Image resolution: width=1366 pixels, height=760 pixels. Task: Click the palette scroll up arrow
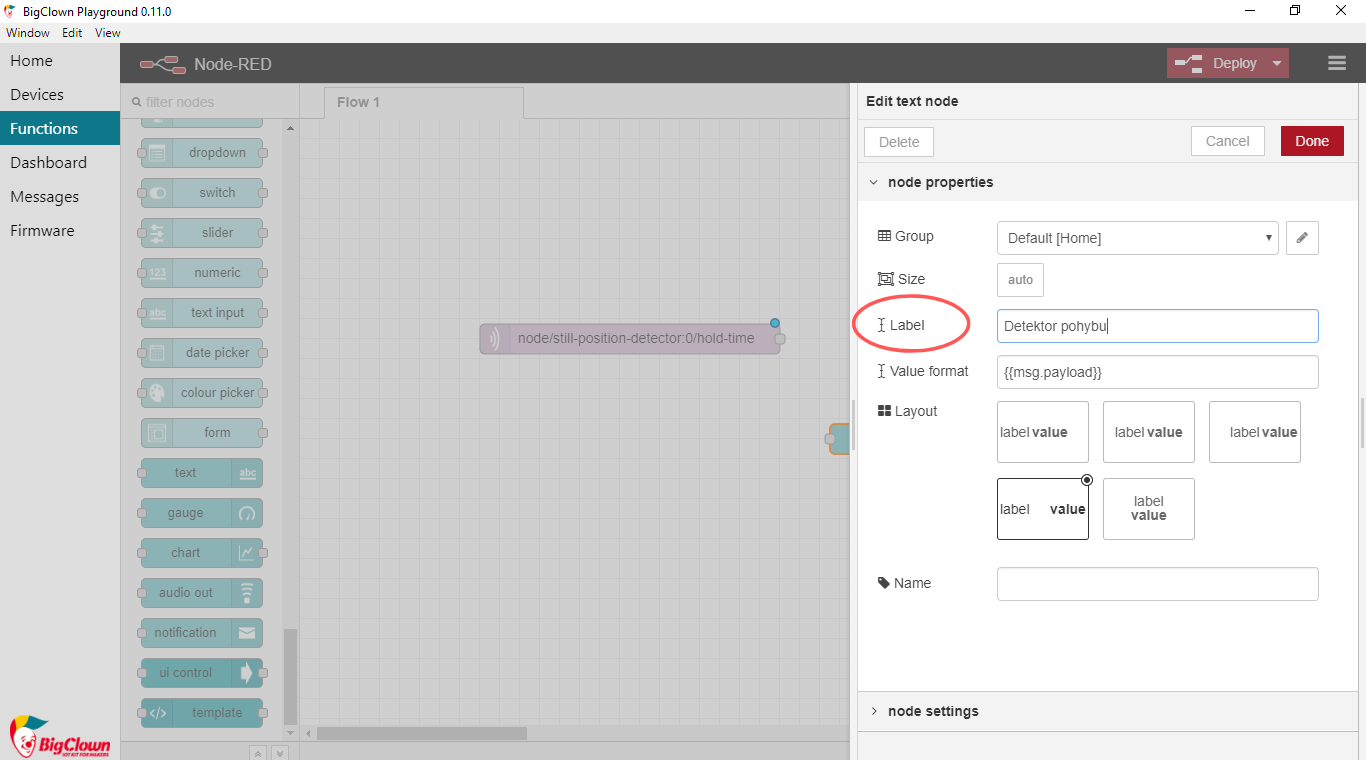pos(291,128)
